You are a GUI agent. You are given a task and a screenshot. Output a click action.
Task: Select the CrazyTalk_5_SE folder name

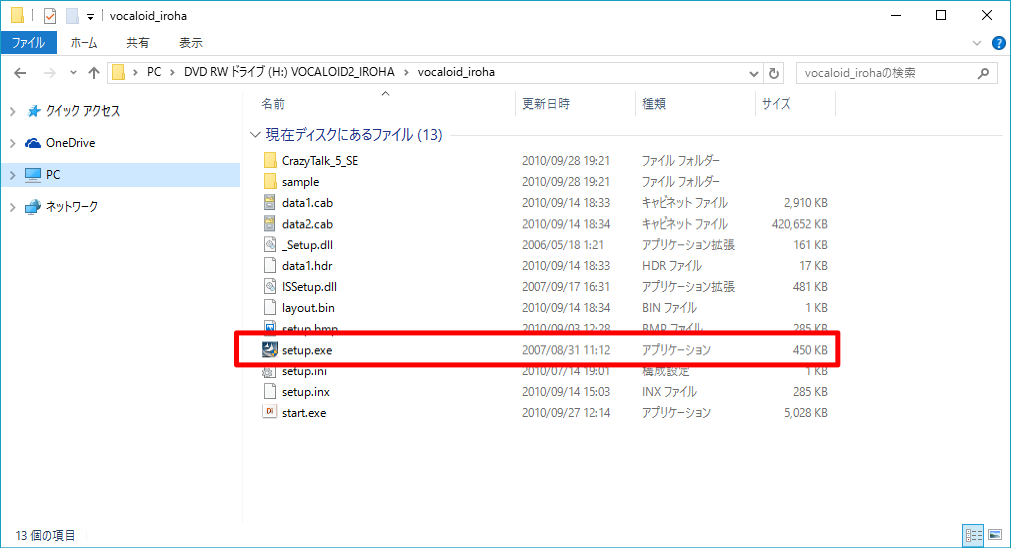tap(320, 161)
